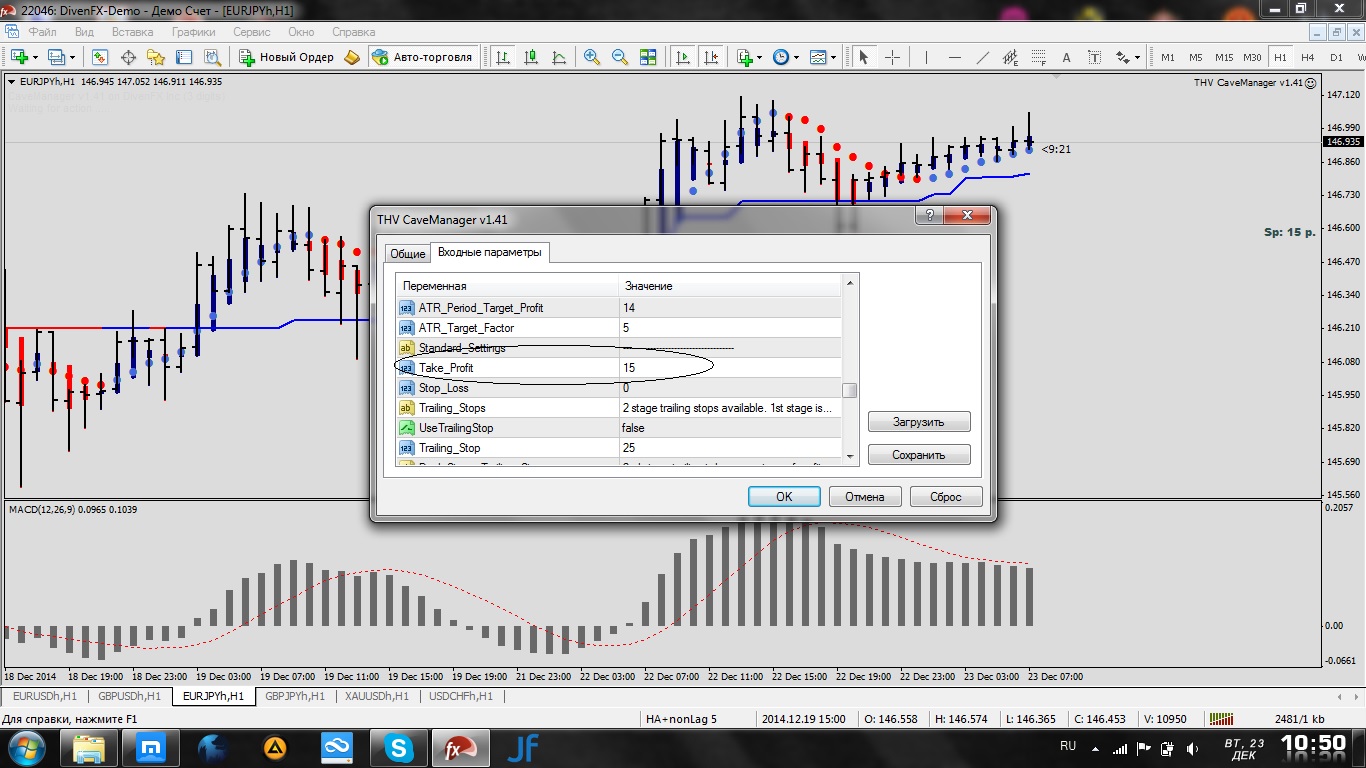1366x768 pixels.
Task: Switch to the Общие tab
Action: pyautogui.click(x=407, y=254)
